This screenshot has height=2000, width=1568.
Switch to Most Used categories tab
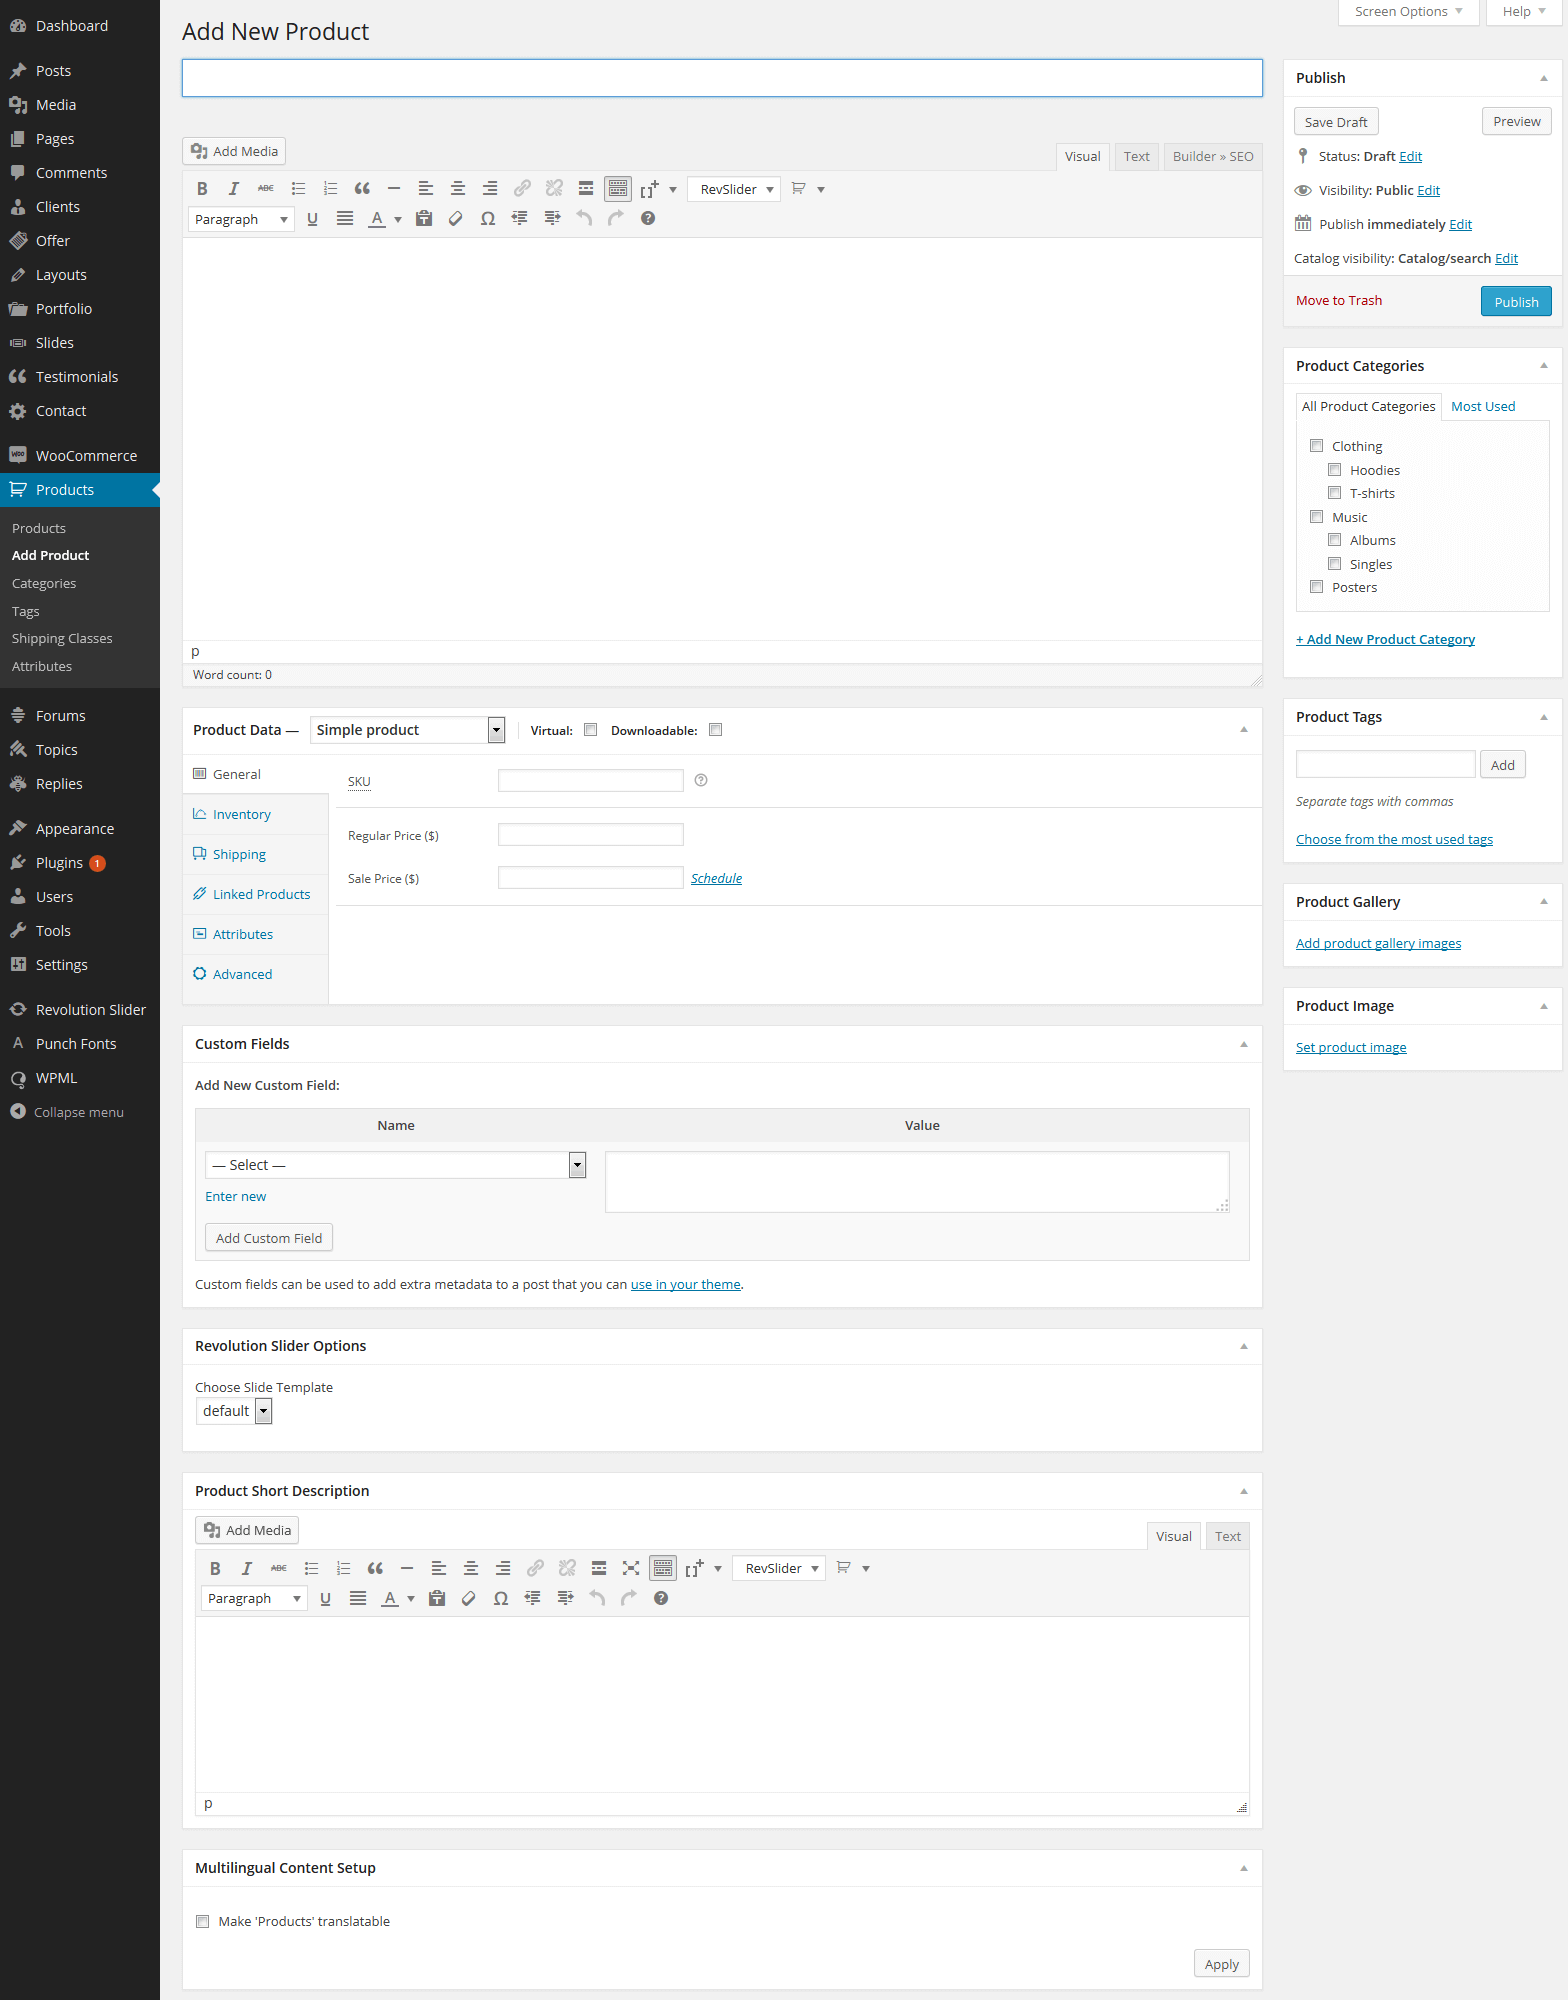coord(1483,406)
